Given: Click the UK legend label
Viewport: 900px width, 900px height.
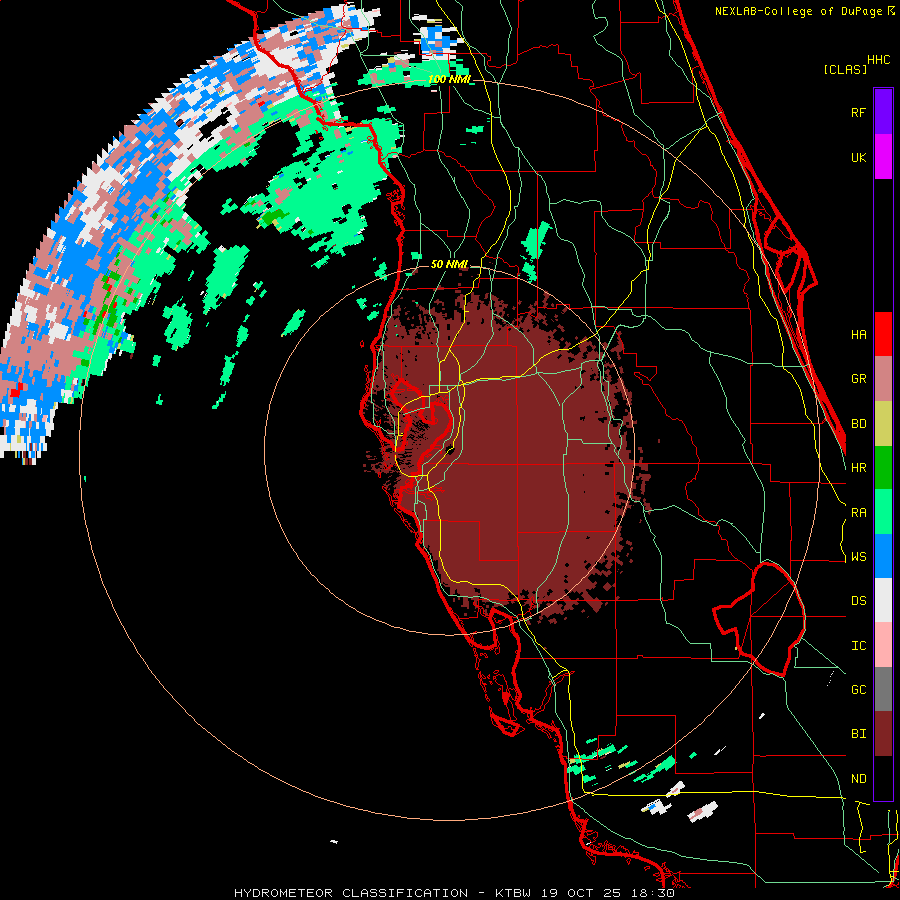Looking at the screenshot, I should pos(858,157).
